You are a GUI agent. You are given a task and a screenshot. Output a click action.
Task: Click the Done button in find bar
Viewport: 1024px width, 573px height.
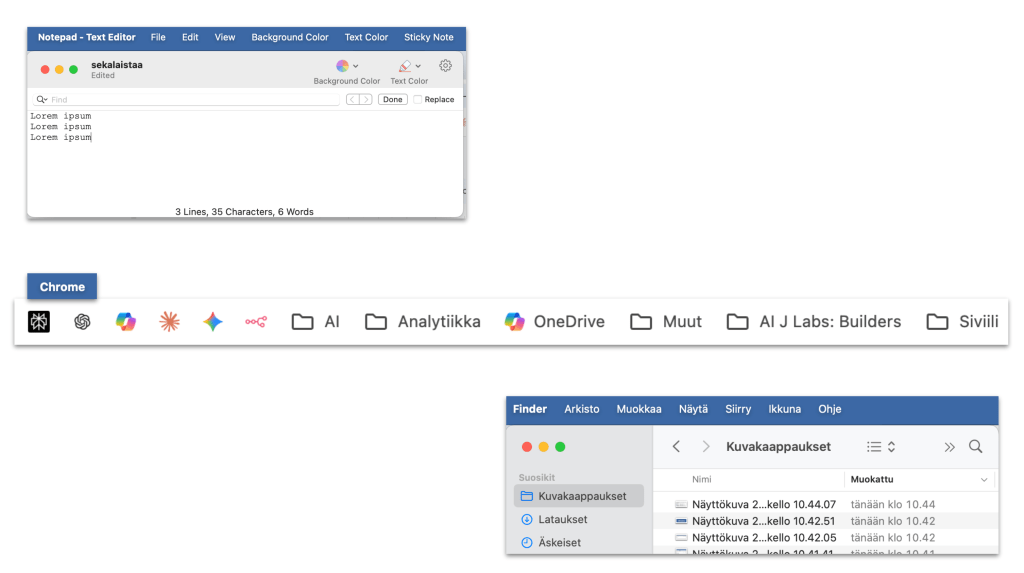click(392, 100)
